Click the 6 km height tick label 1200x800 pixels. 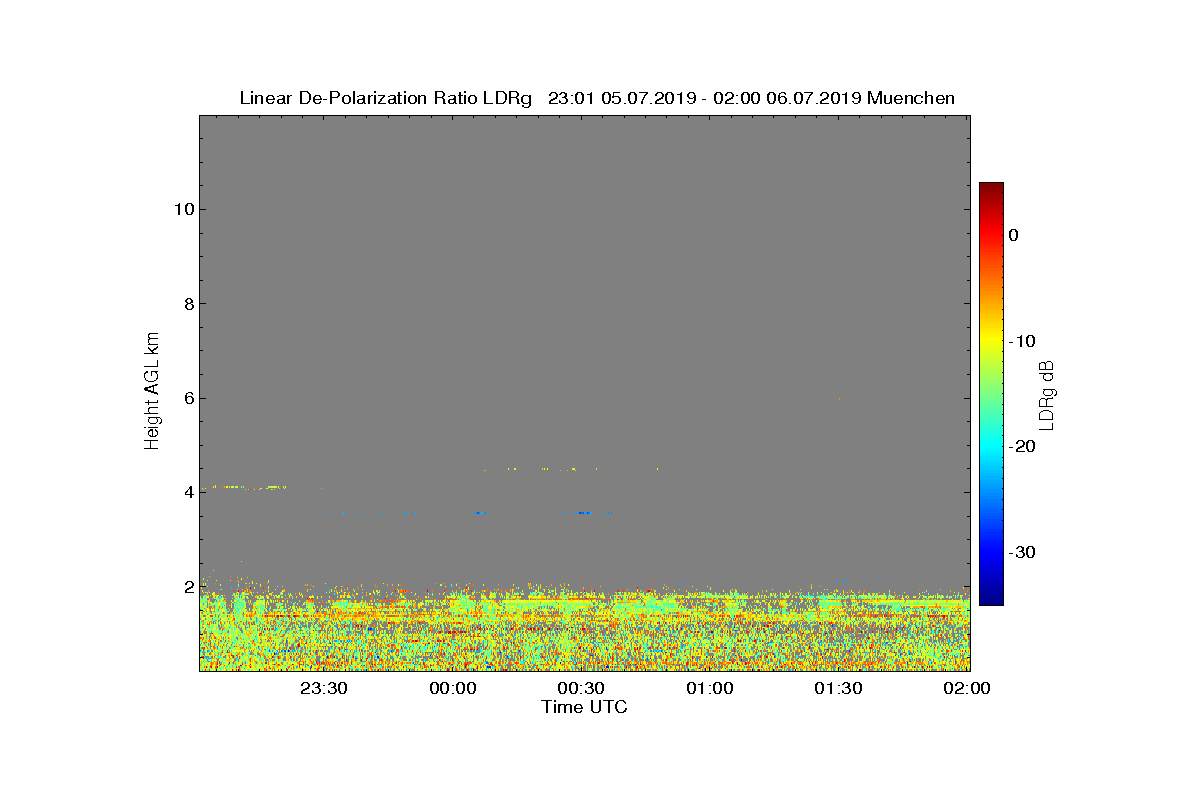pyautogui.click(x=187, y=398)
